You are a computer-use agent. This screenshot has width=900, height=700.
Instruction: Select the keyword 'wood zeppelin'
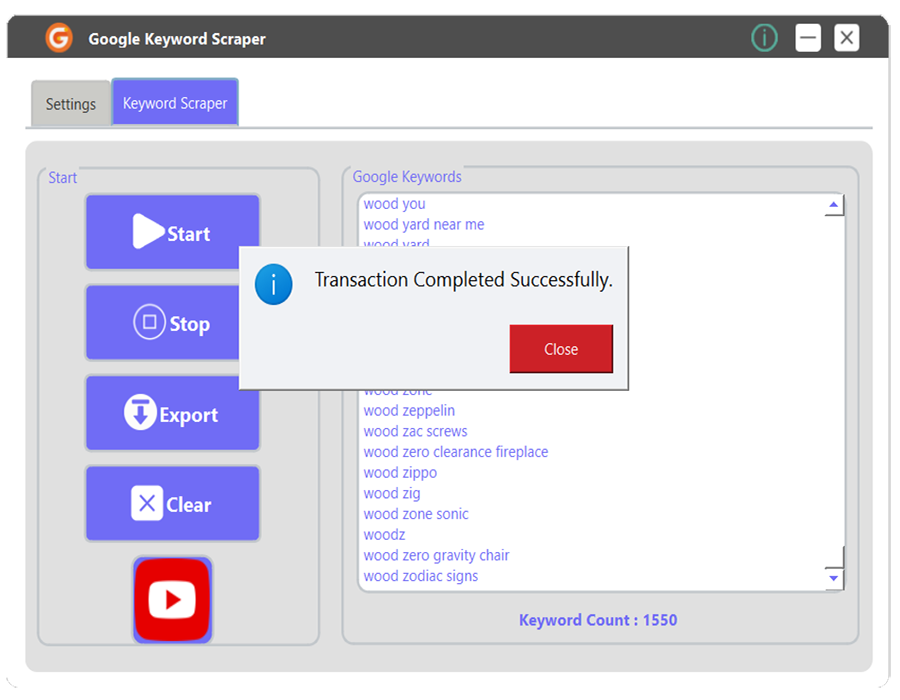[x=409, y=410]
